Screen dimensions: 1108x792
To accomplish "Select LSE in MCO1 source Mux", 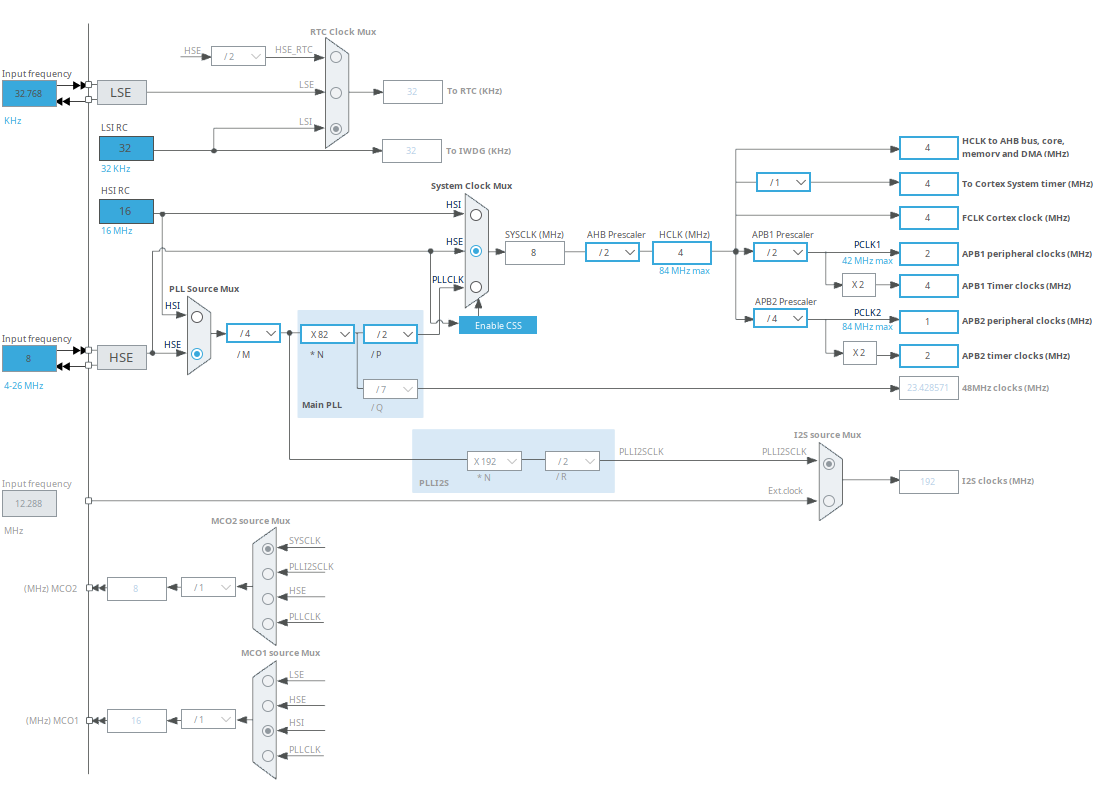I will point(268,681).
